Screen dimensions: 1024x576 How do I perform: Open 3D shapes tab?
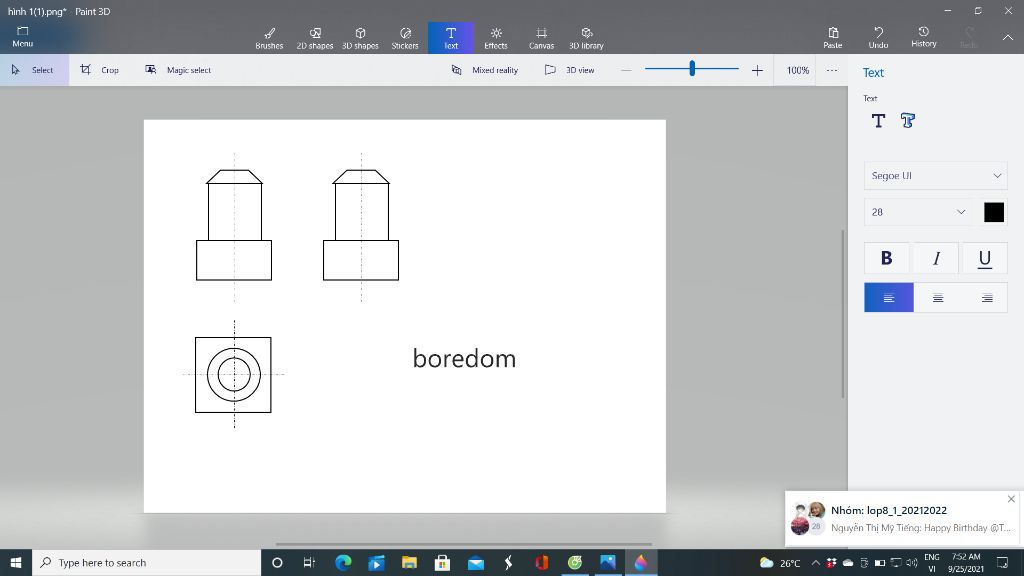(360, 38)
